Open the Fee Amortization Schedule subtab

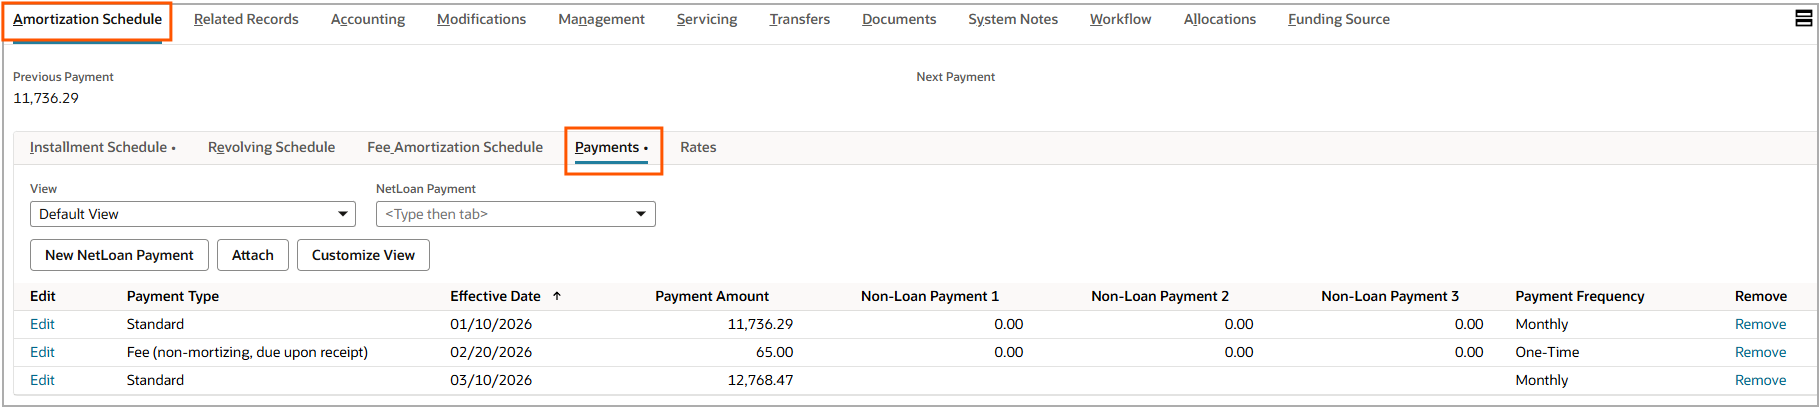coord(454,147)
